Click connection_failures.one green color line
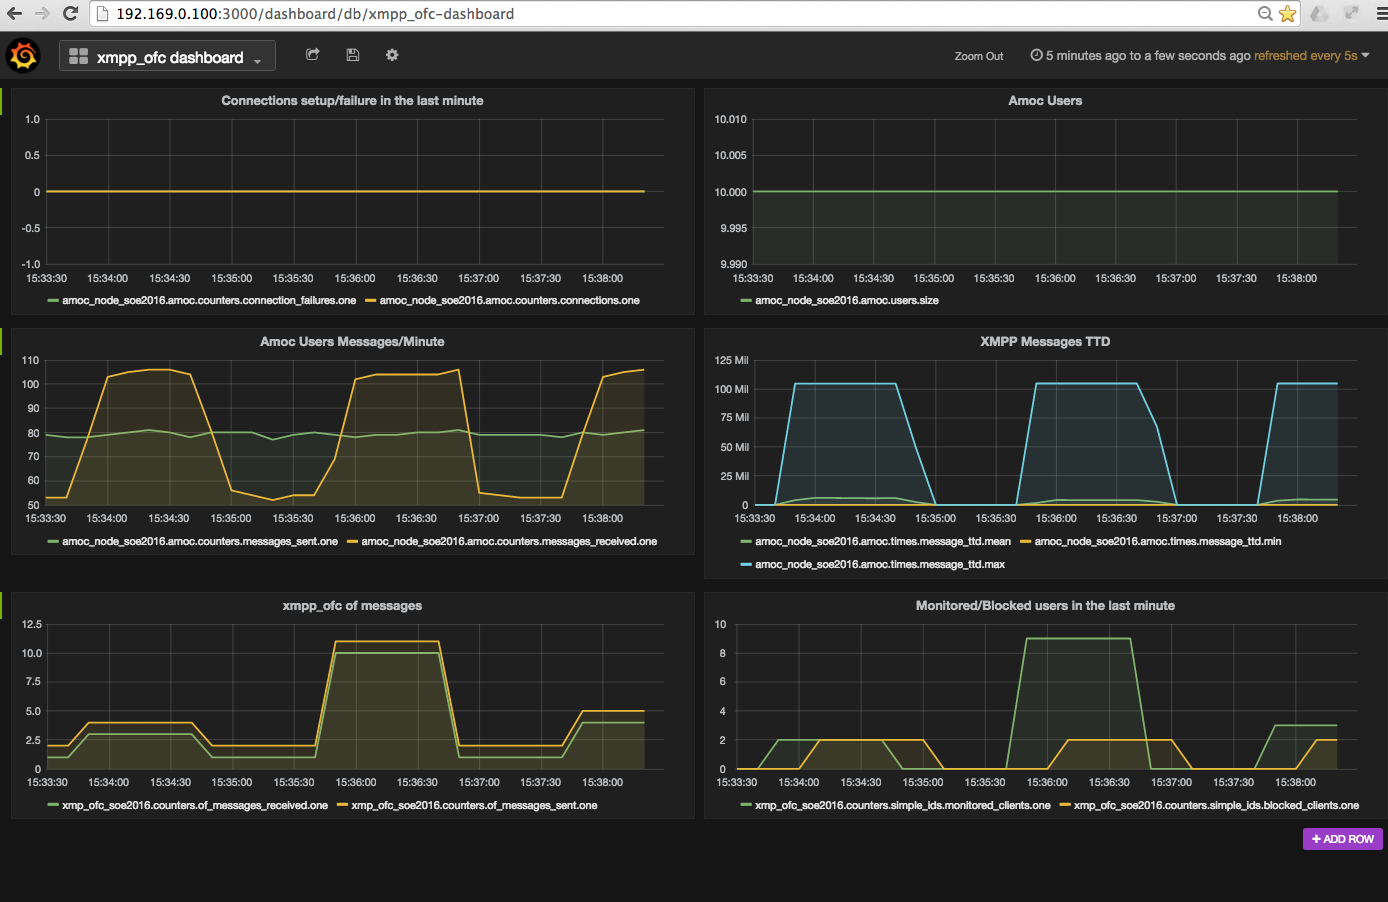This screenshot has width=1388, height=902. pyautogui.click(x=52, y=301)
